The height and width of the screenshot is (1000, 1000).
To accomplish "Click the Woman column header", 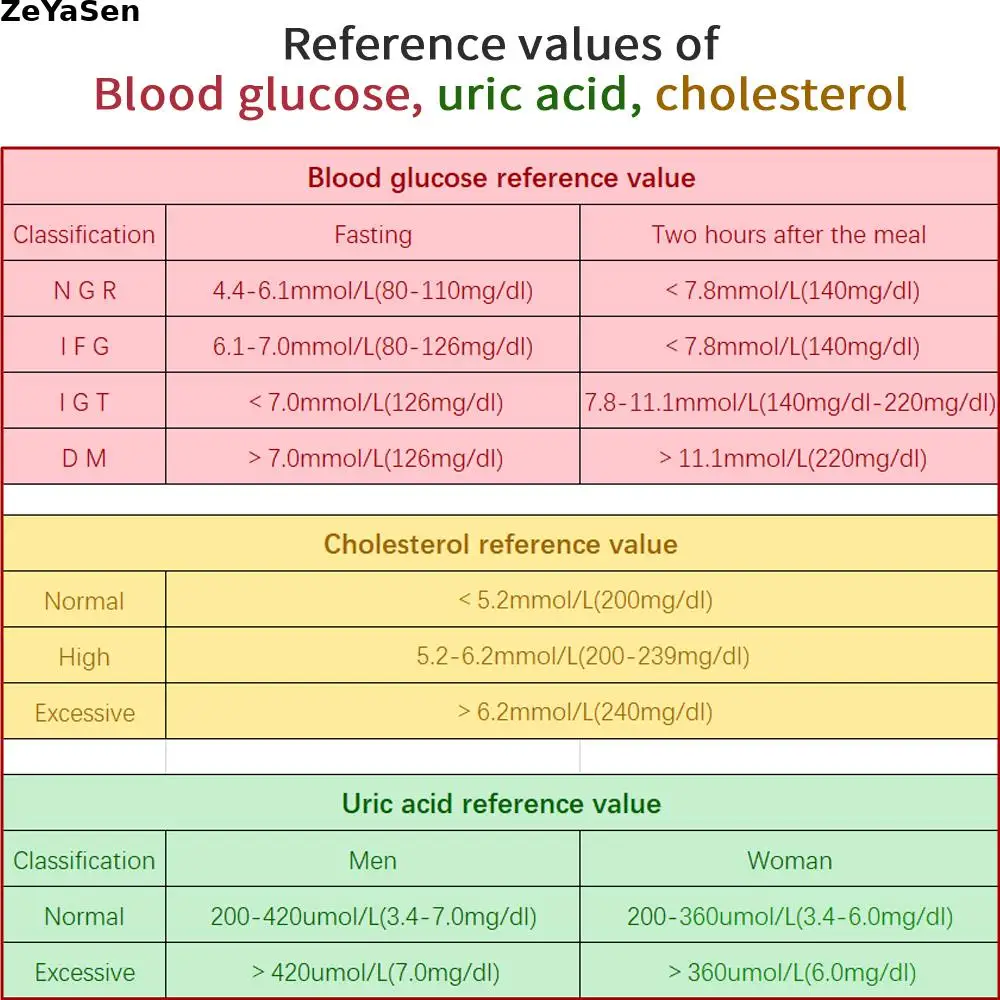I will point(789,861).
